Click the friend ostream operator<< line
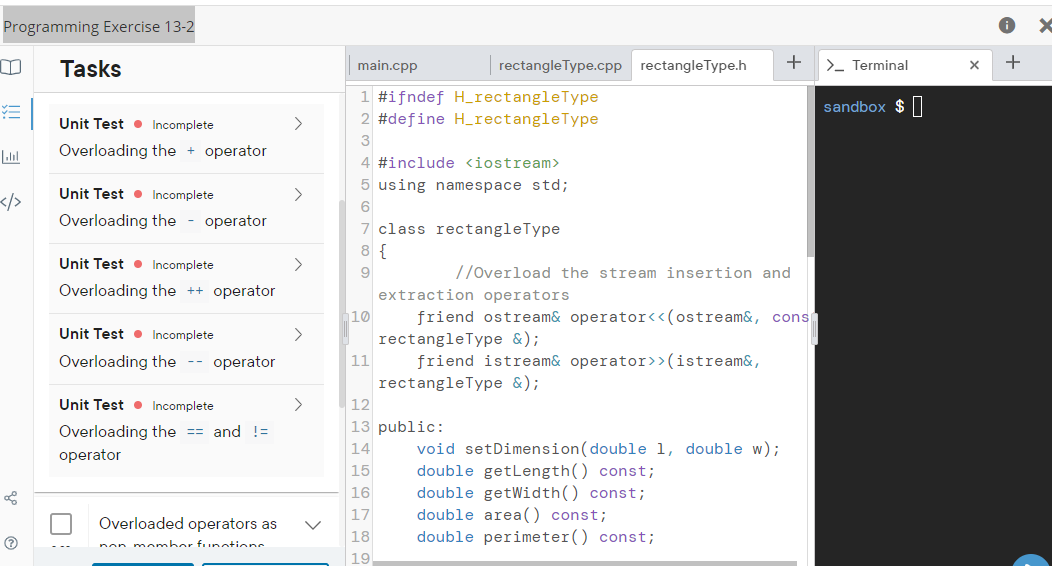Image resolution: width=1052 pixels, height=566 pixels. [593, 328]
